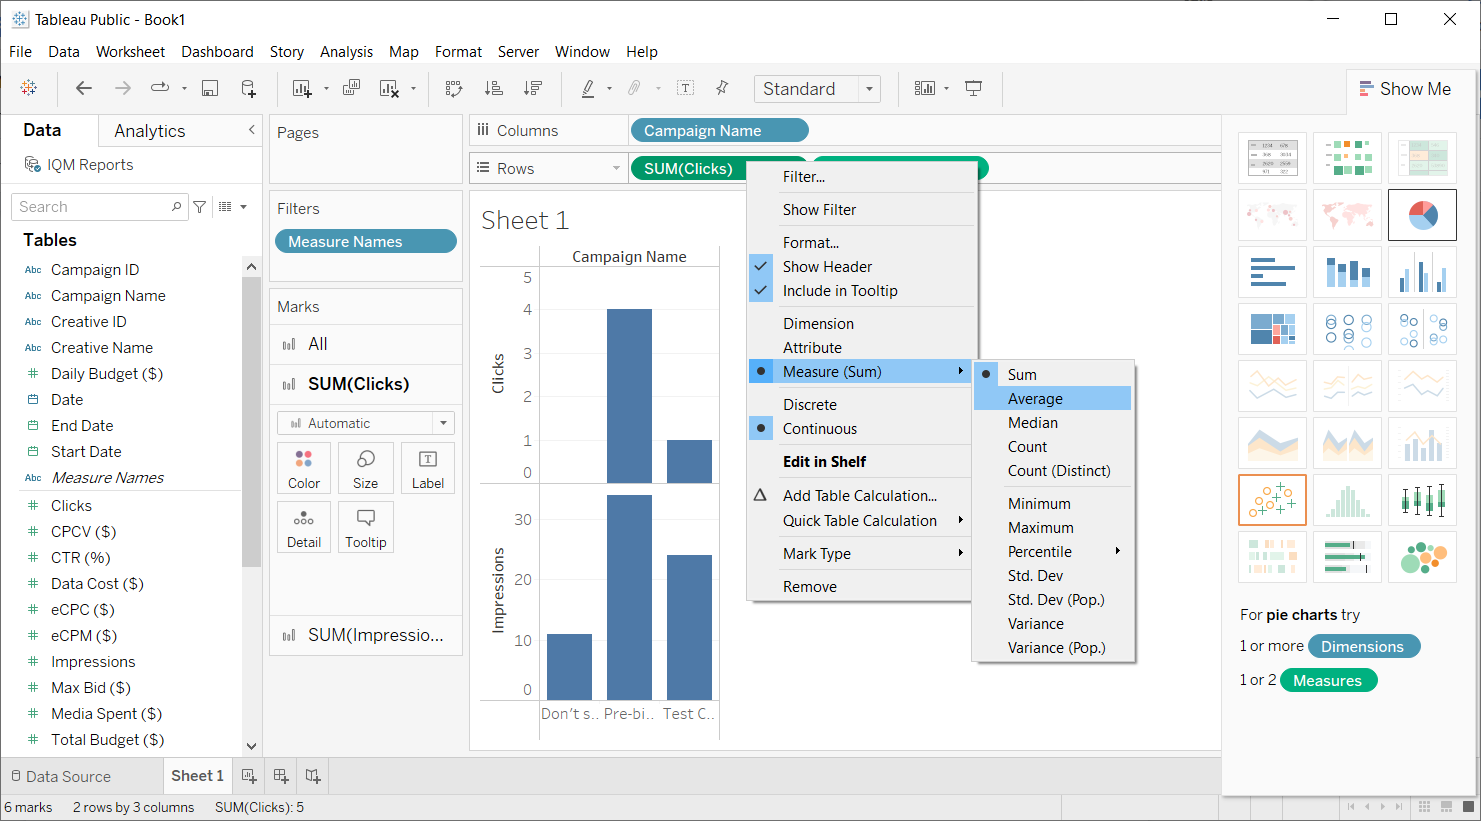
Task: Click the Swap Rows and Columns icon
Action: click(x=454, y=89)
